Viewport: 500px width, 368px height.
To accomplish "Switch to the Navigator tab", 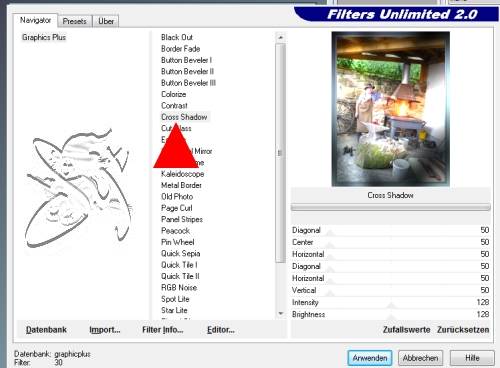I will pos(35,20).
